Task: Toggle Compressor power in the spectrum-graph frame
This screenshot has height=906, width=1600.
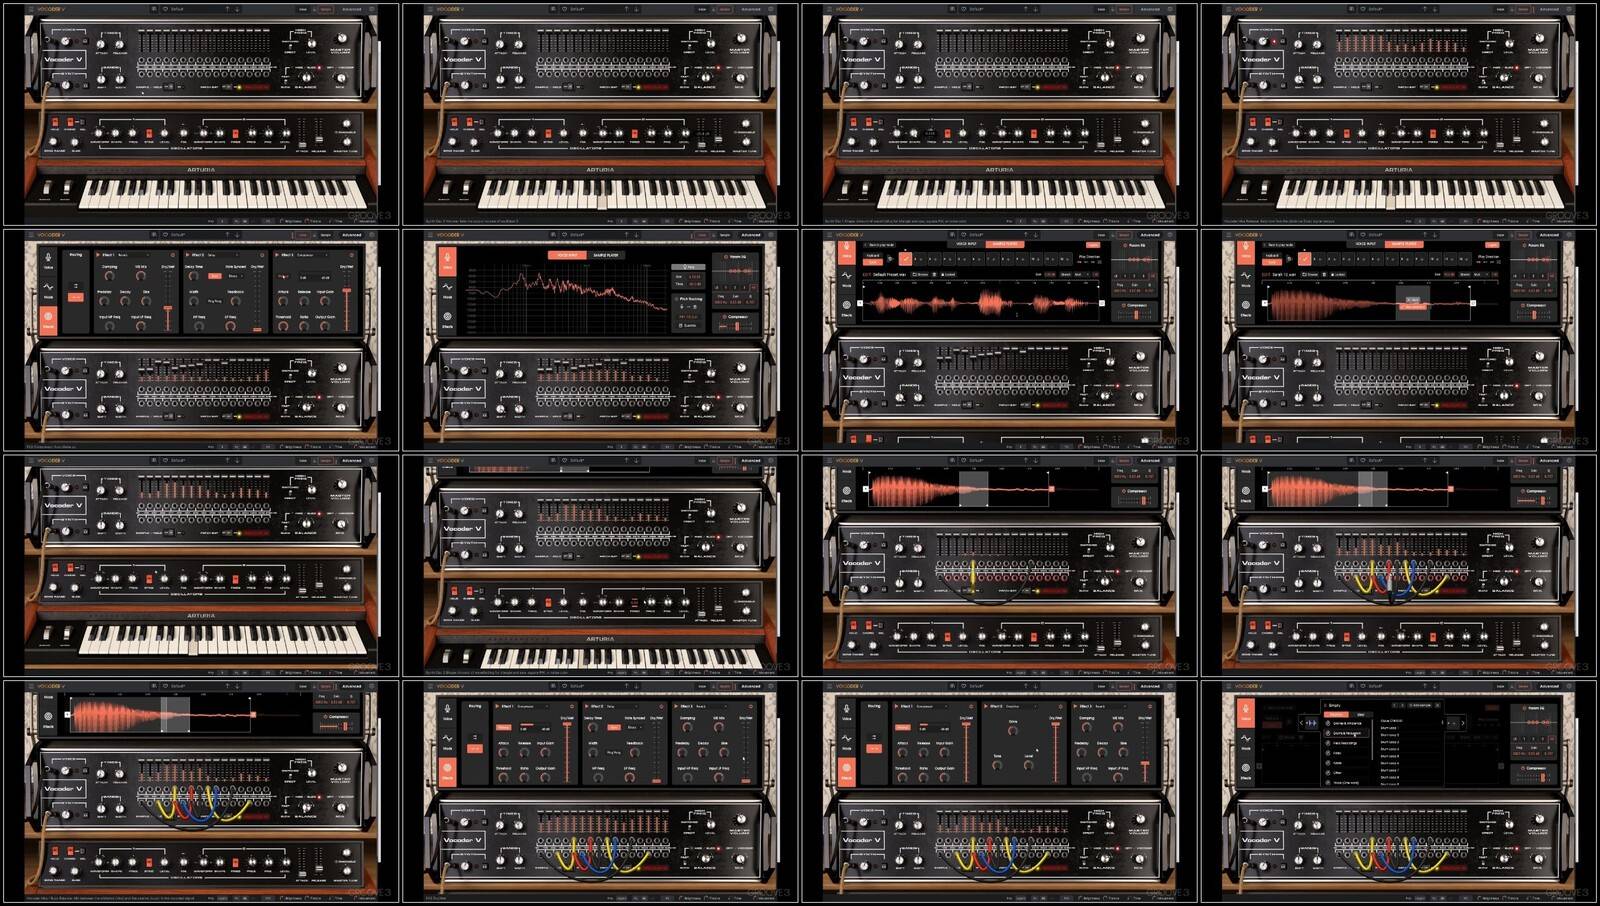Action: [x=725, y=317]
